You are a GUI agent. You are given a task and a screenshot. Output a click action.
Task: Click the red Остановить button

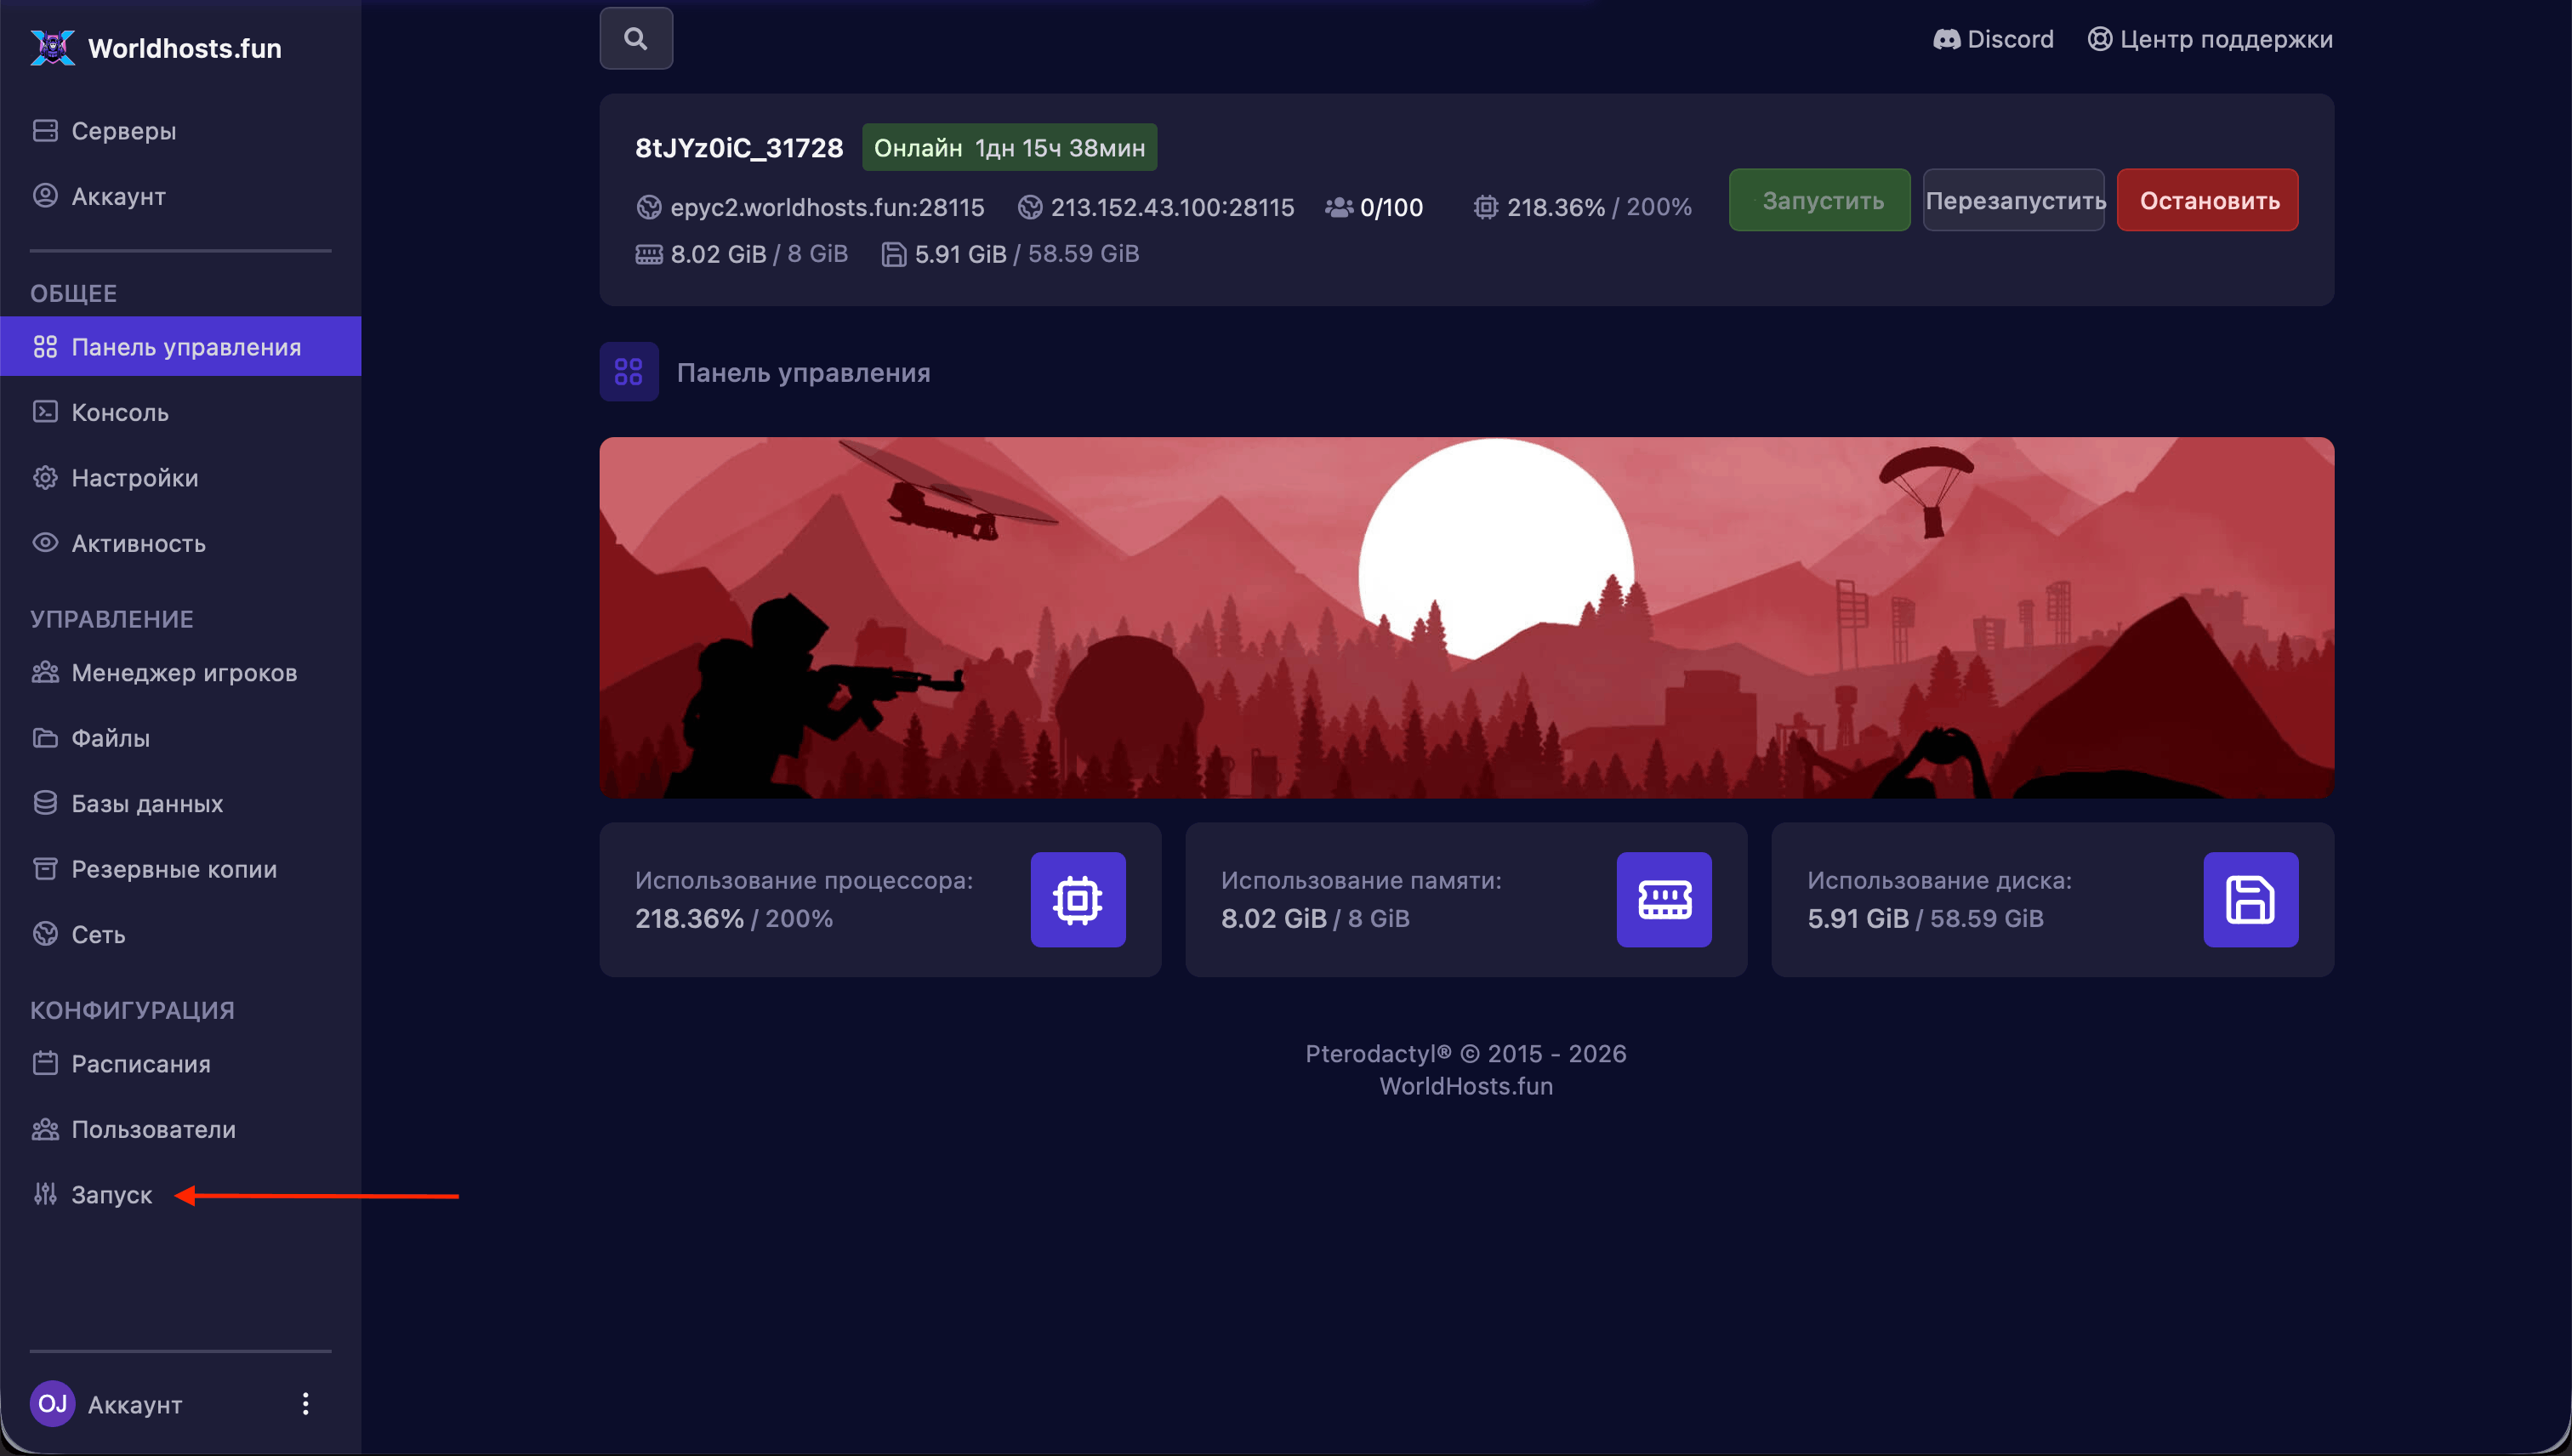click(x=2208, y=200)
